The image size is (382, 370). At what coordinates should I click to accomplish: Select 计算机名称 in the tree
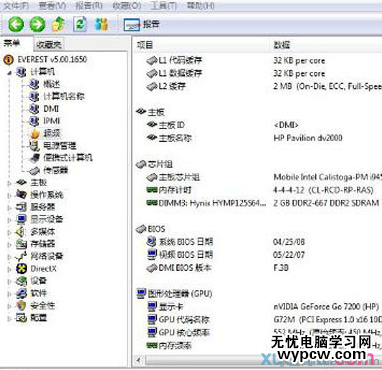coord(64,96)
